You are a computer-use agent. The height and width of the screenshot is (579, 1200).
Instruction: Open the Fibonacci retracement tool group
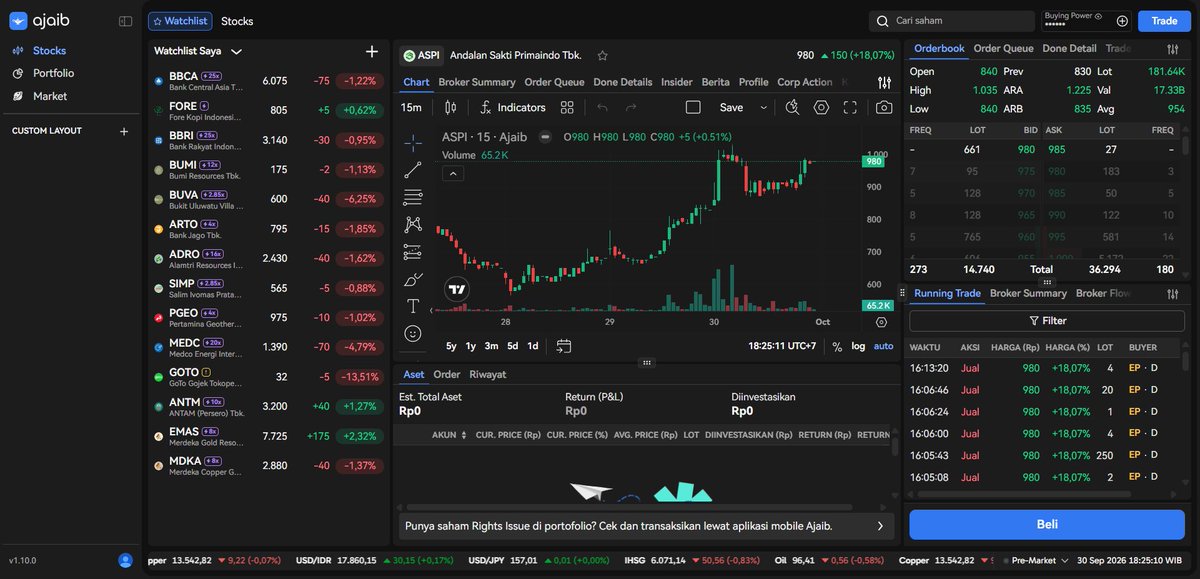click(x=413, y=197)
